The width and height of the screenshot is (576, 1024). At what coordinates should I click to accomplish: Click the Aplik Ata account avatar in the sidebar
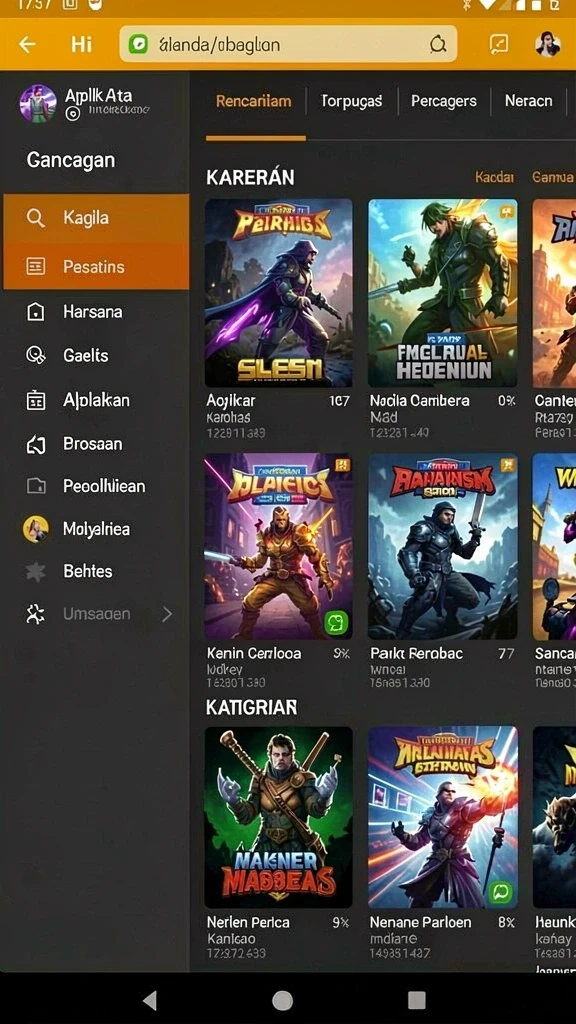tap(38, 103)
